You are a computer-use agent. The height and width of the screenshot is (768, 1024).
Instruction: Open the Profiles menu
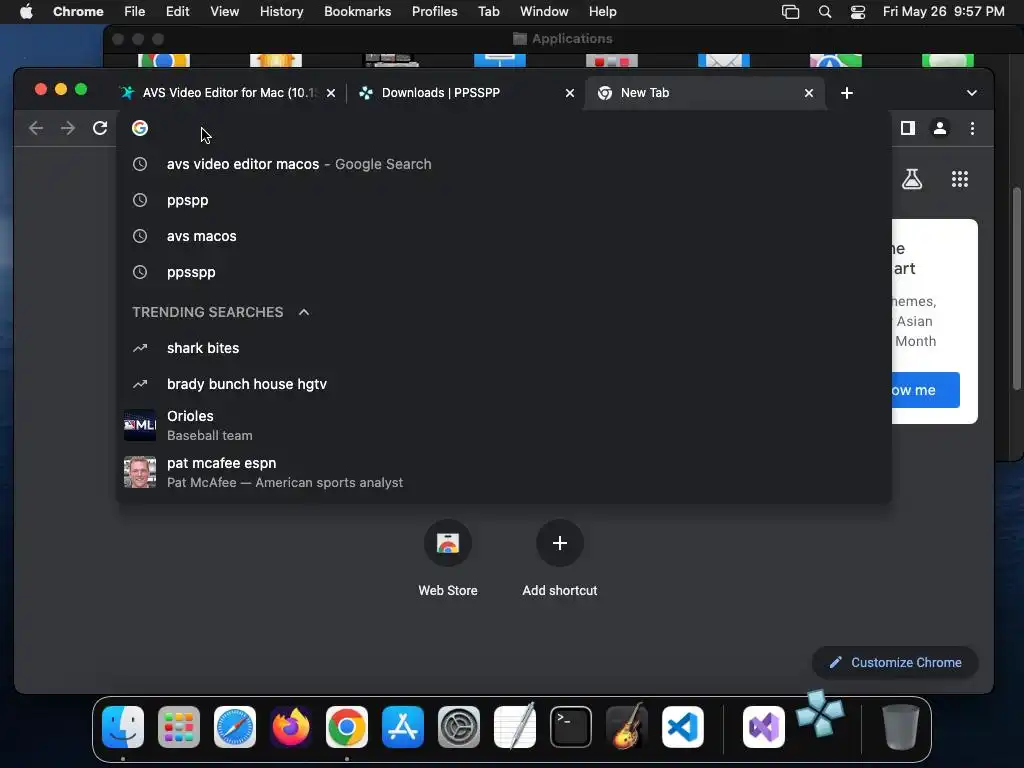tap(434, 12)
